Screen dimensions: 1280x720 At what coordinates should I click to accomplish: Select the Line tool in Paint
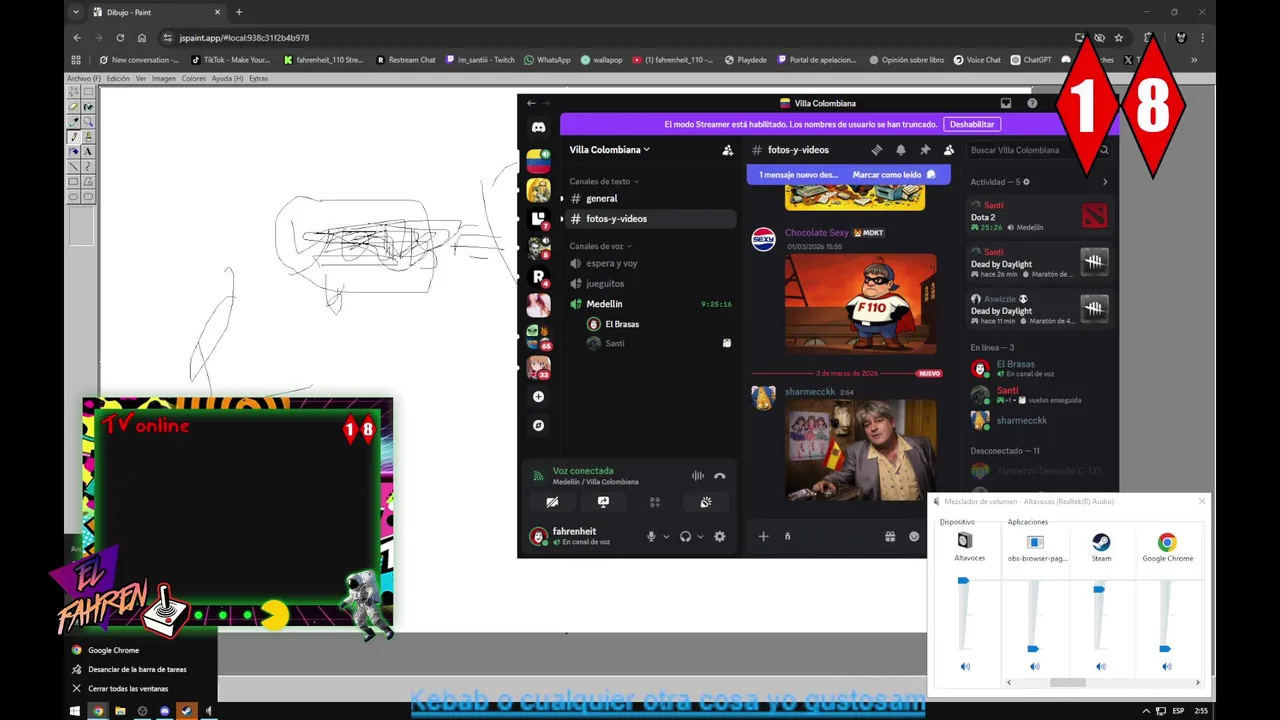(x=74, y=167)
